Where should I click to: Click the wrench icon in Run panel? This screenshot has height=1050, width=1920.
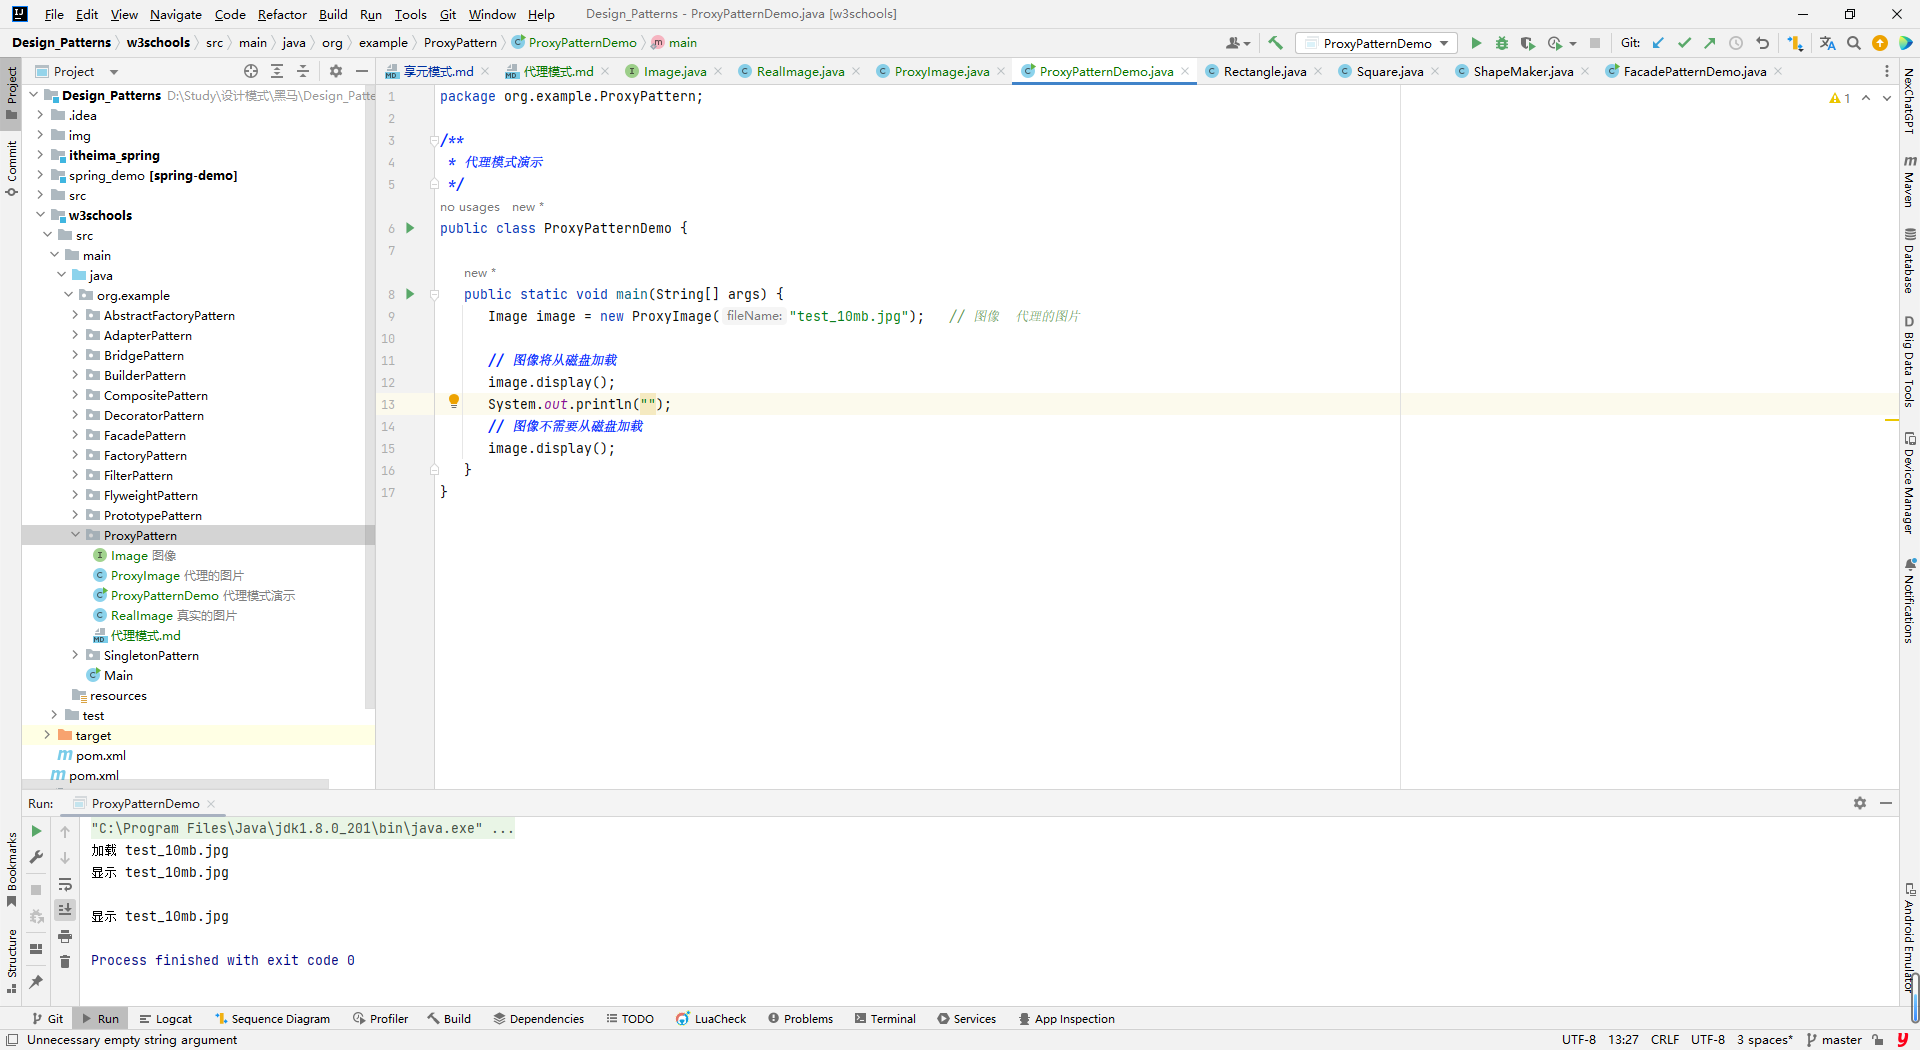(x=36, y=857)
